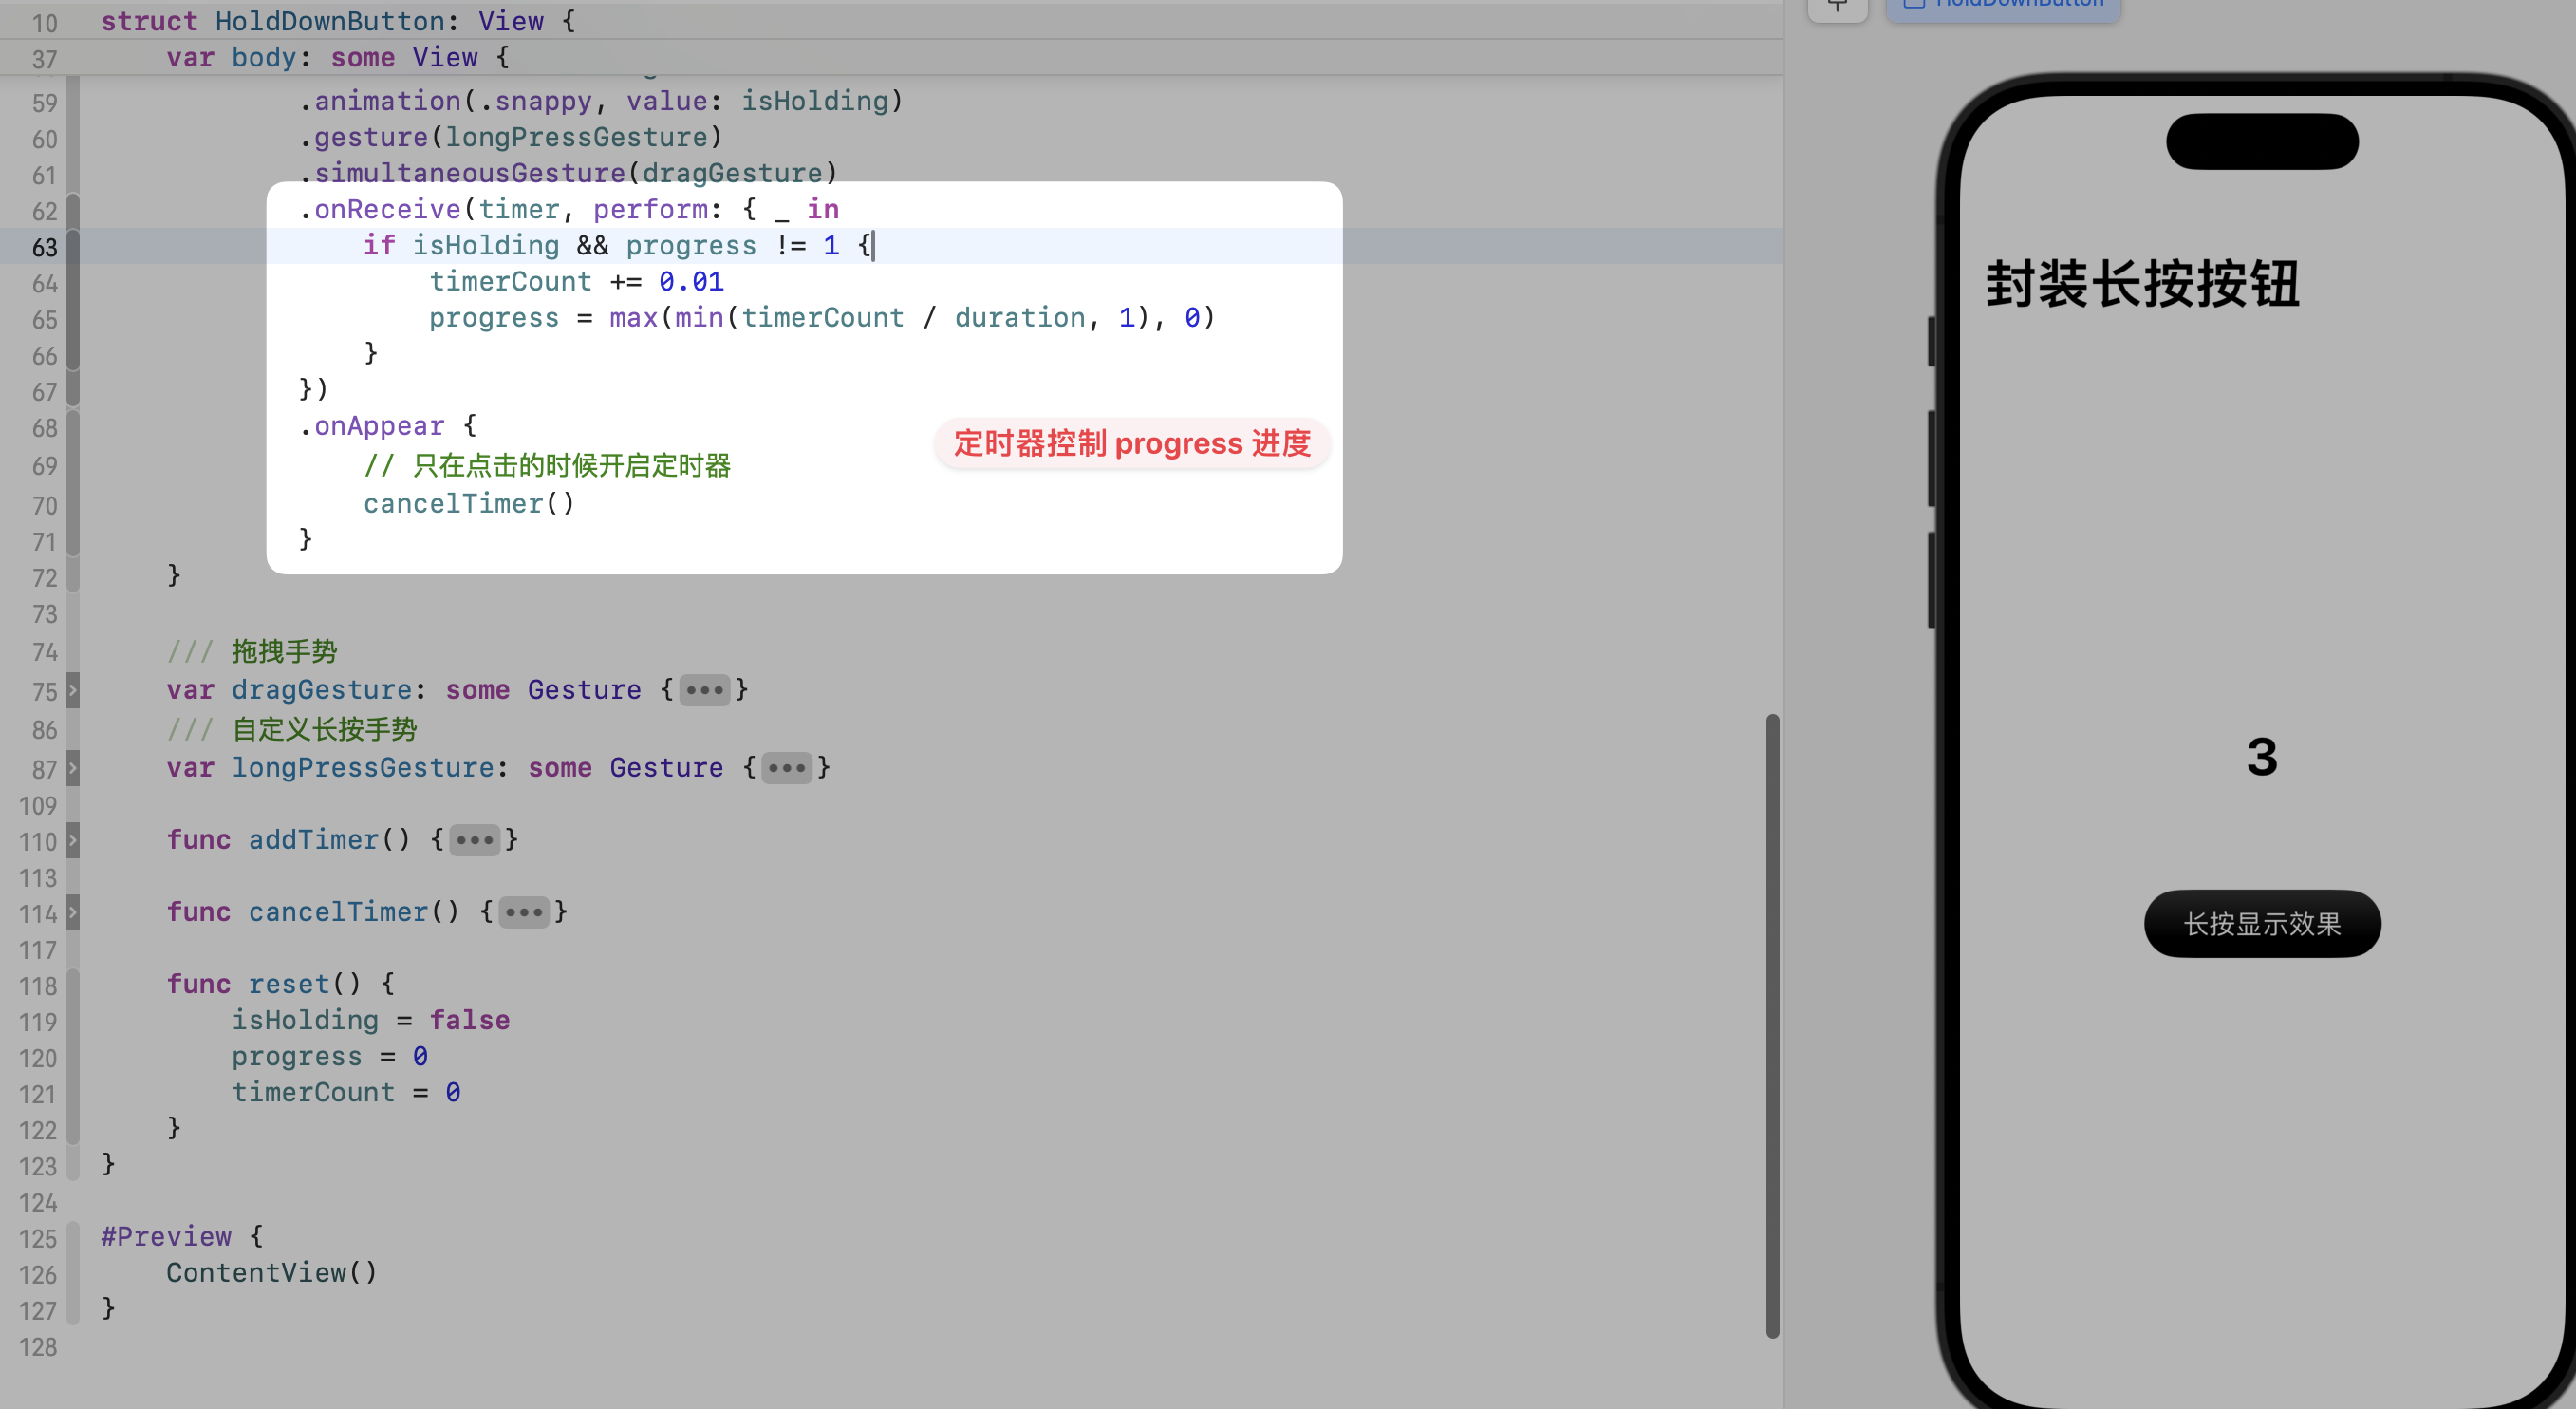This screenshot has height=1409, width=2576.
Task: Click the counter number 3 in the preview
Action: (2262, 757)
